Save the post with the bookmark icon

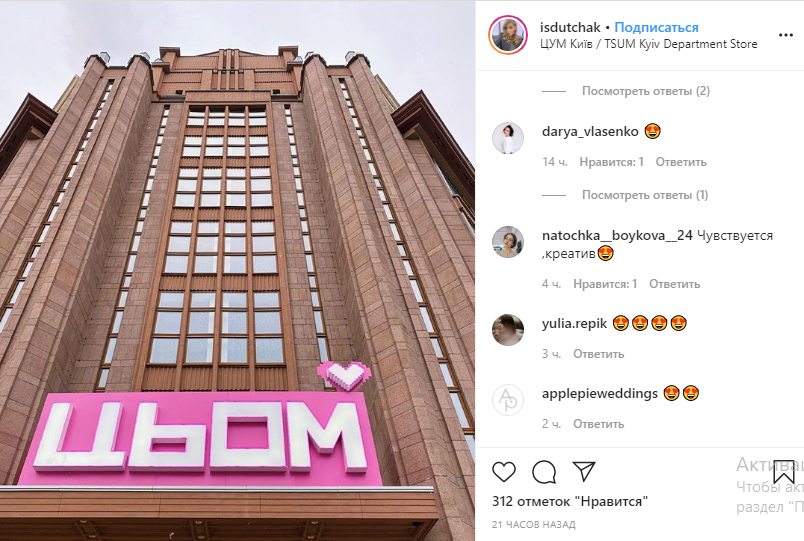click(784, 472)
